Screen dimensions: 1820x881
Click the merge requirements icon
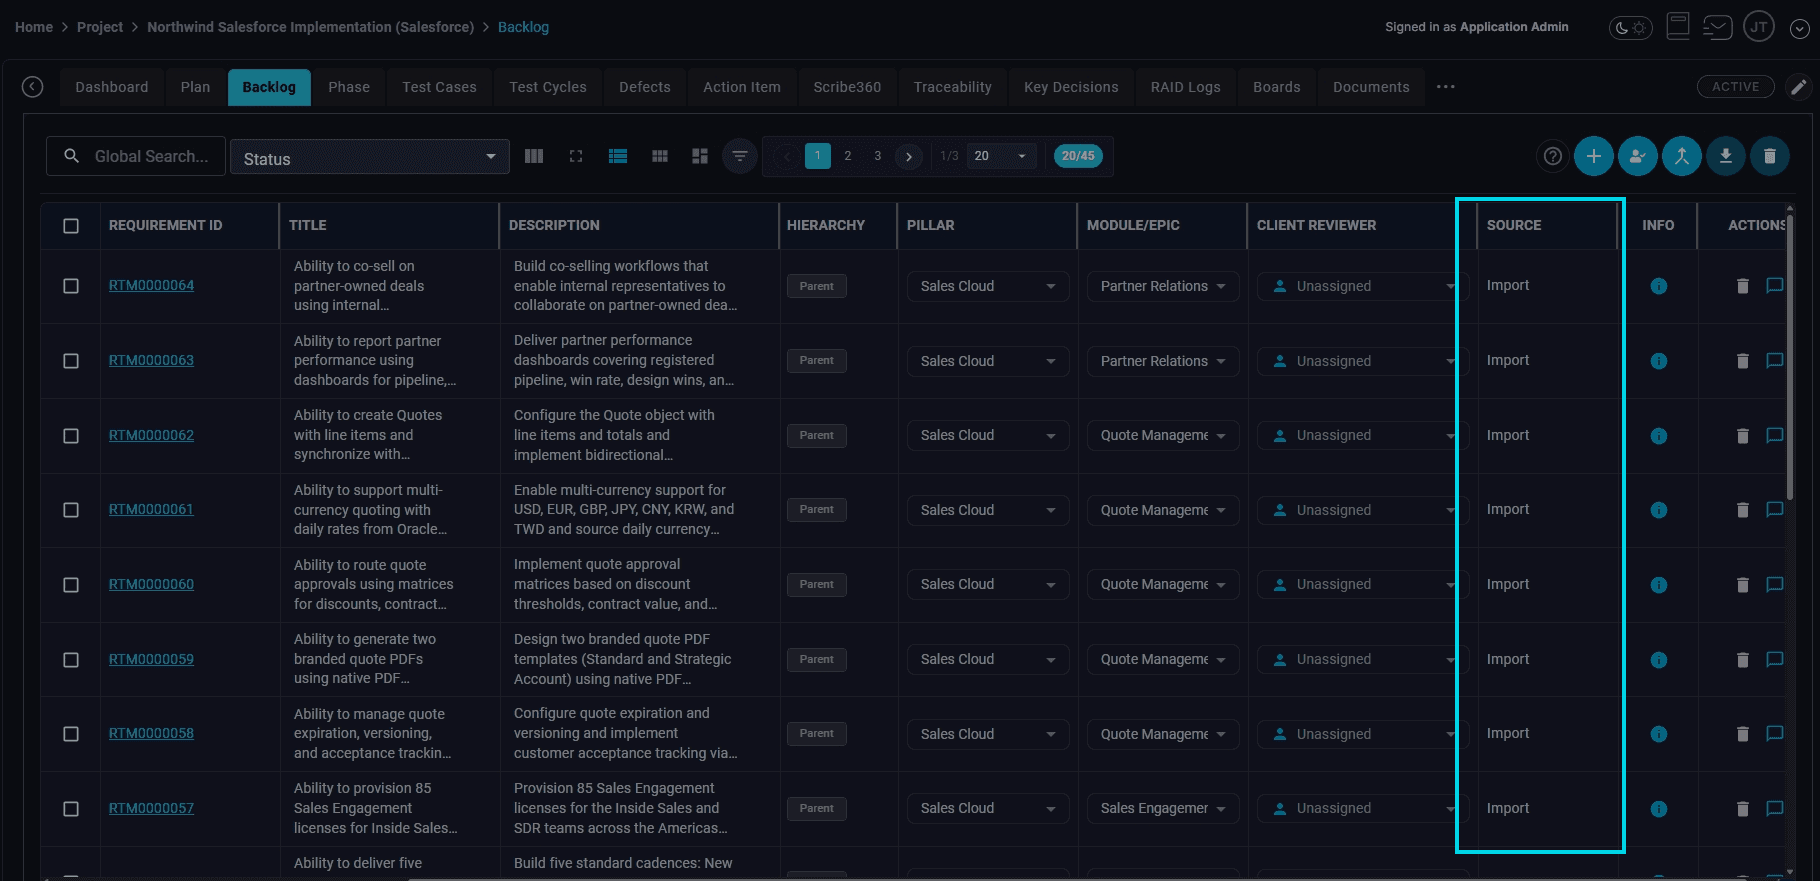click(1682, 156)
